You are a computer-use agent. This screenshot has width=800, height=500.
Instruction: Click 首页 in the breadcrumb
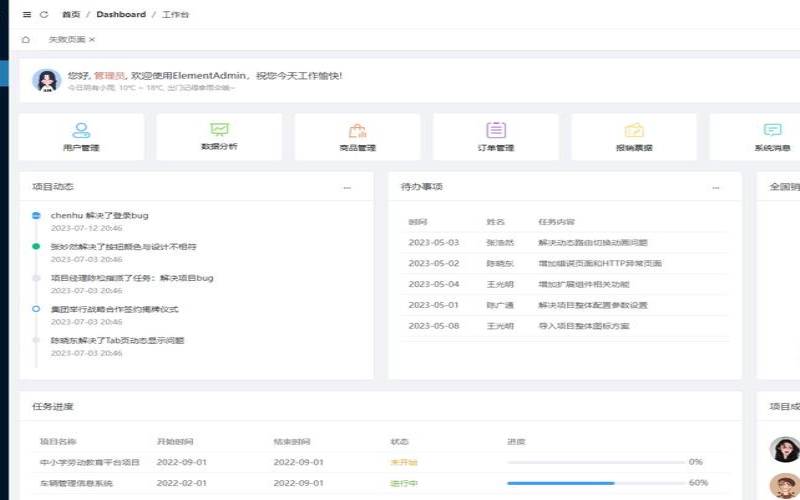click(71, 15)
